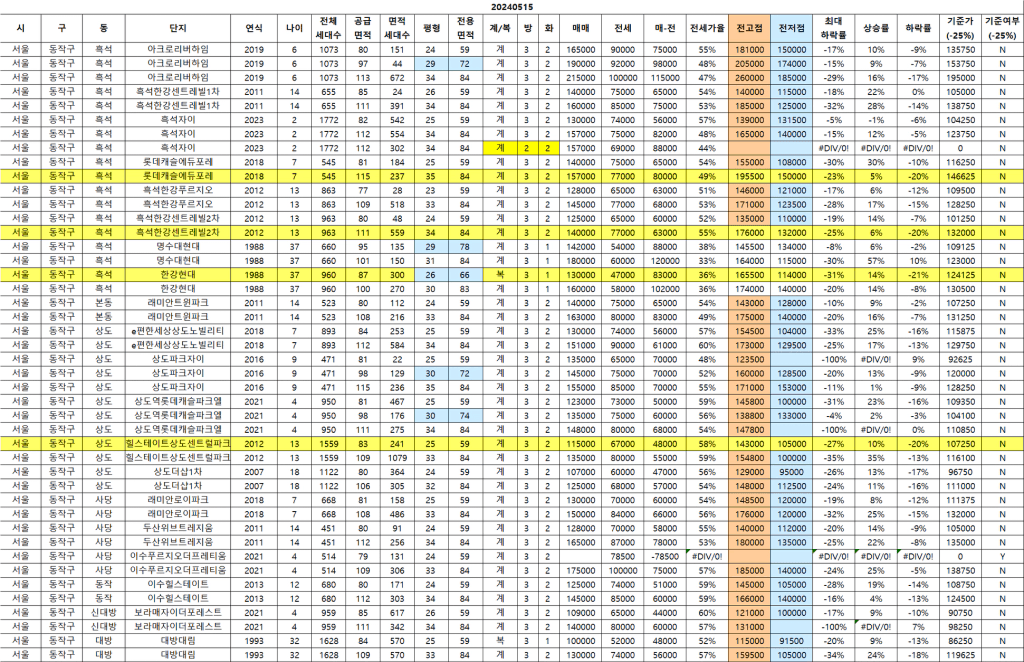Click the 면적 세대수 cell showing 617
1024x662 pixels.
click(x=397, y=612)
